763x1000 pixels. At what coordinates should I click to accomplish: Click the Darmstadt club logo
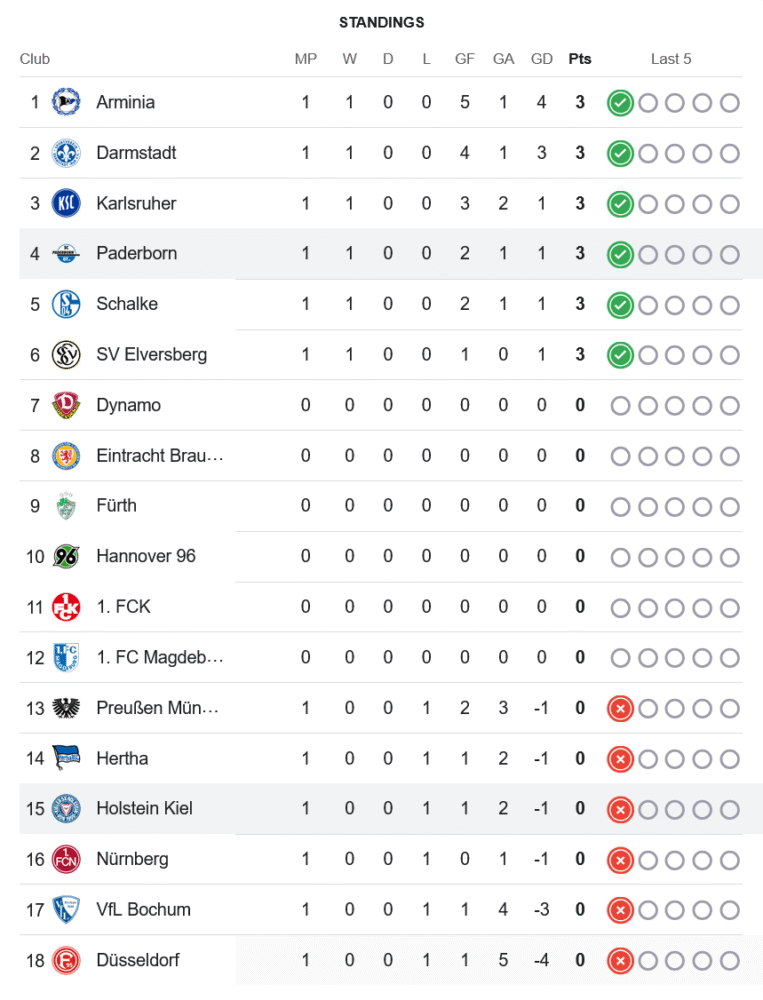tap(66, 153)
